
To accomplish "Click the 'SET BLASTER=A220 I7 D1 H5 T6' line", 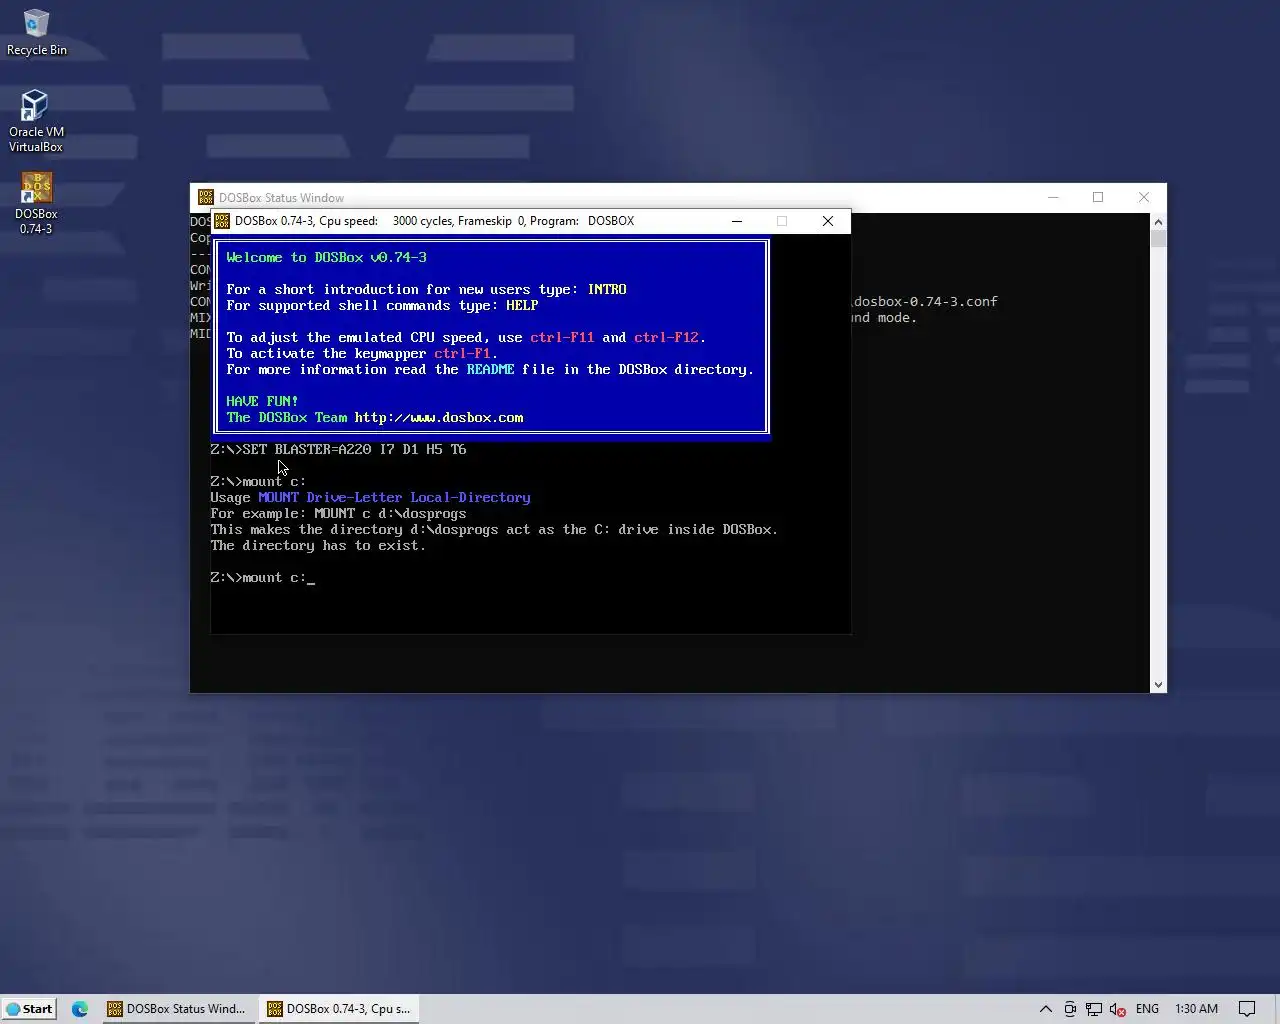I will [x=354, y=449].
